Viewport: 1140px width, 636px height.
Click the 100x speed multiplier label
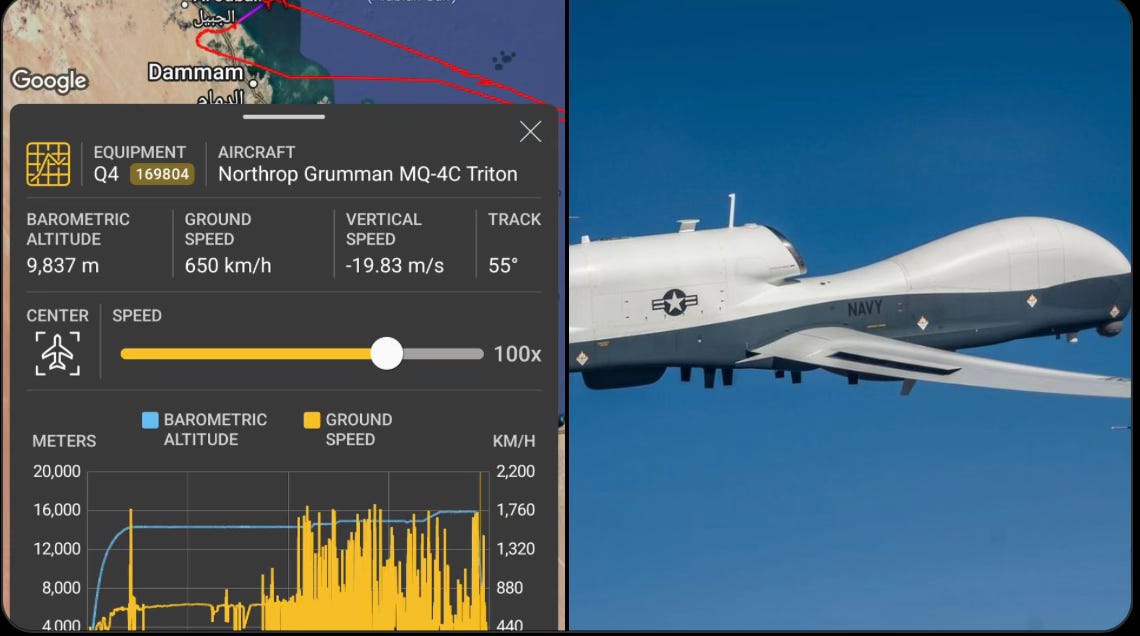(517, 354)
